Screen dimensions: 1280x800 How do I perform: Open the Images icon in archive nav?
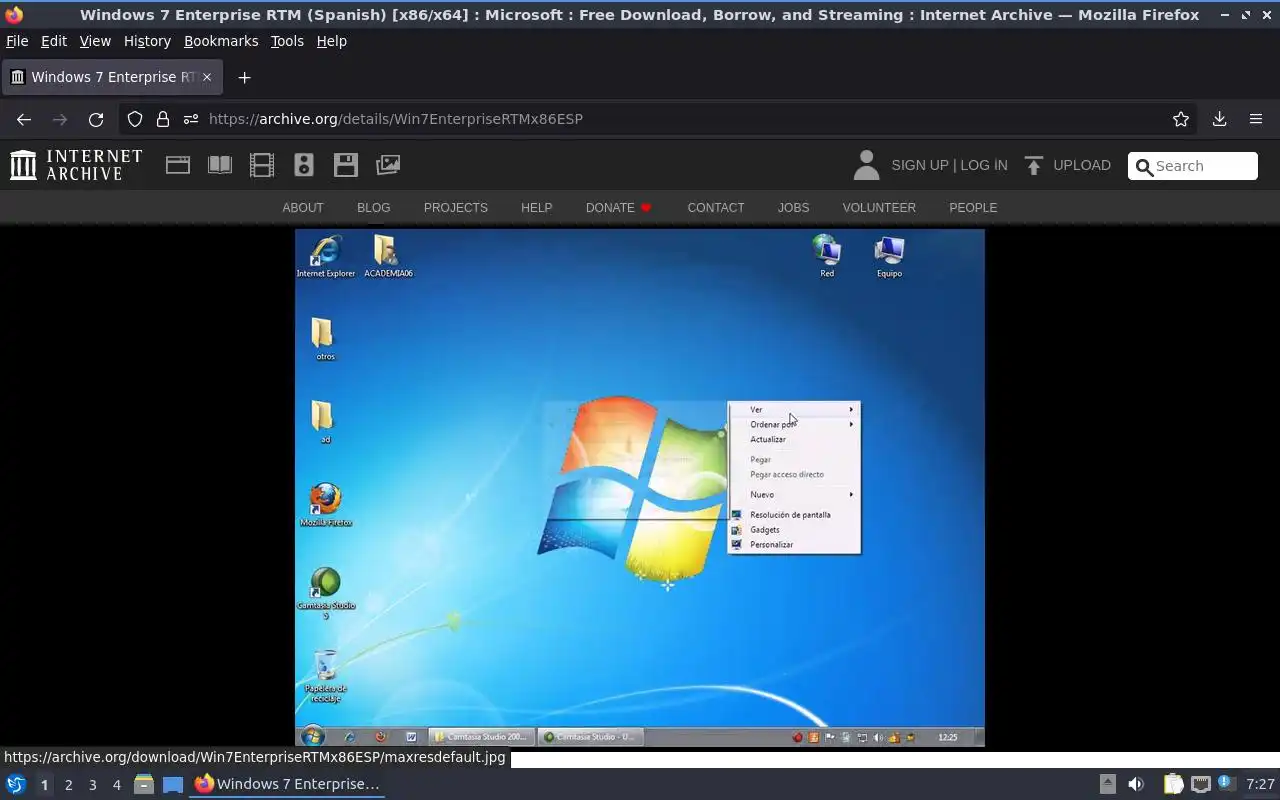click(388, 165)
